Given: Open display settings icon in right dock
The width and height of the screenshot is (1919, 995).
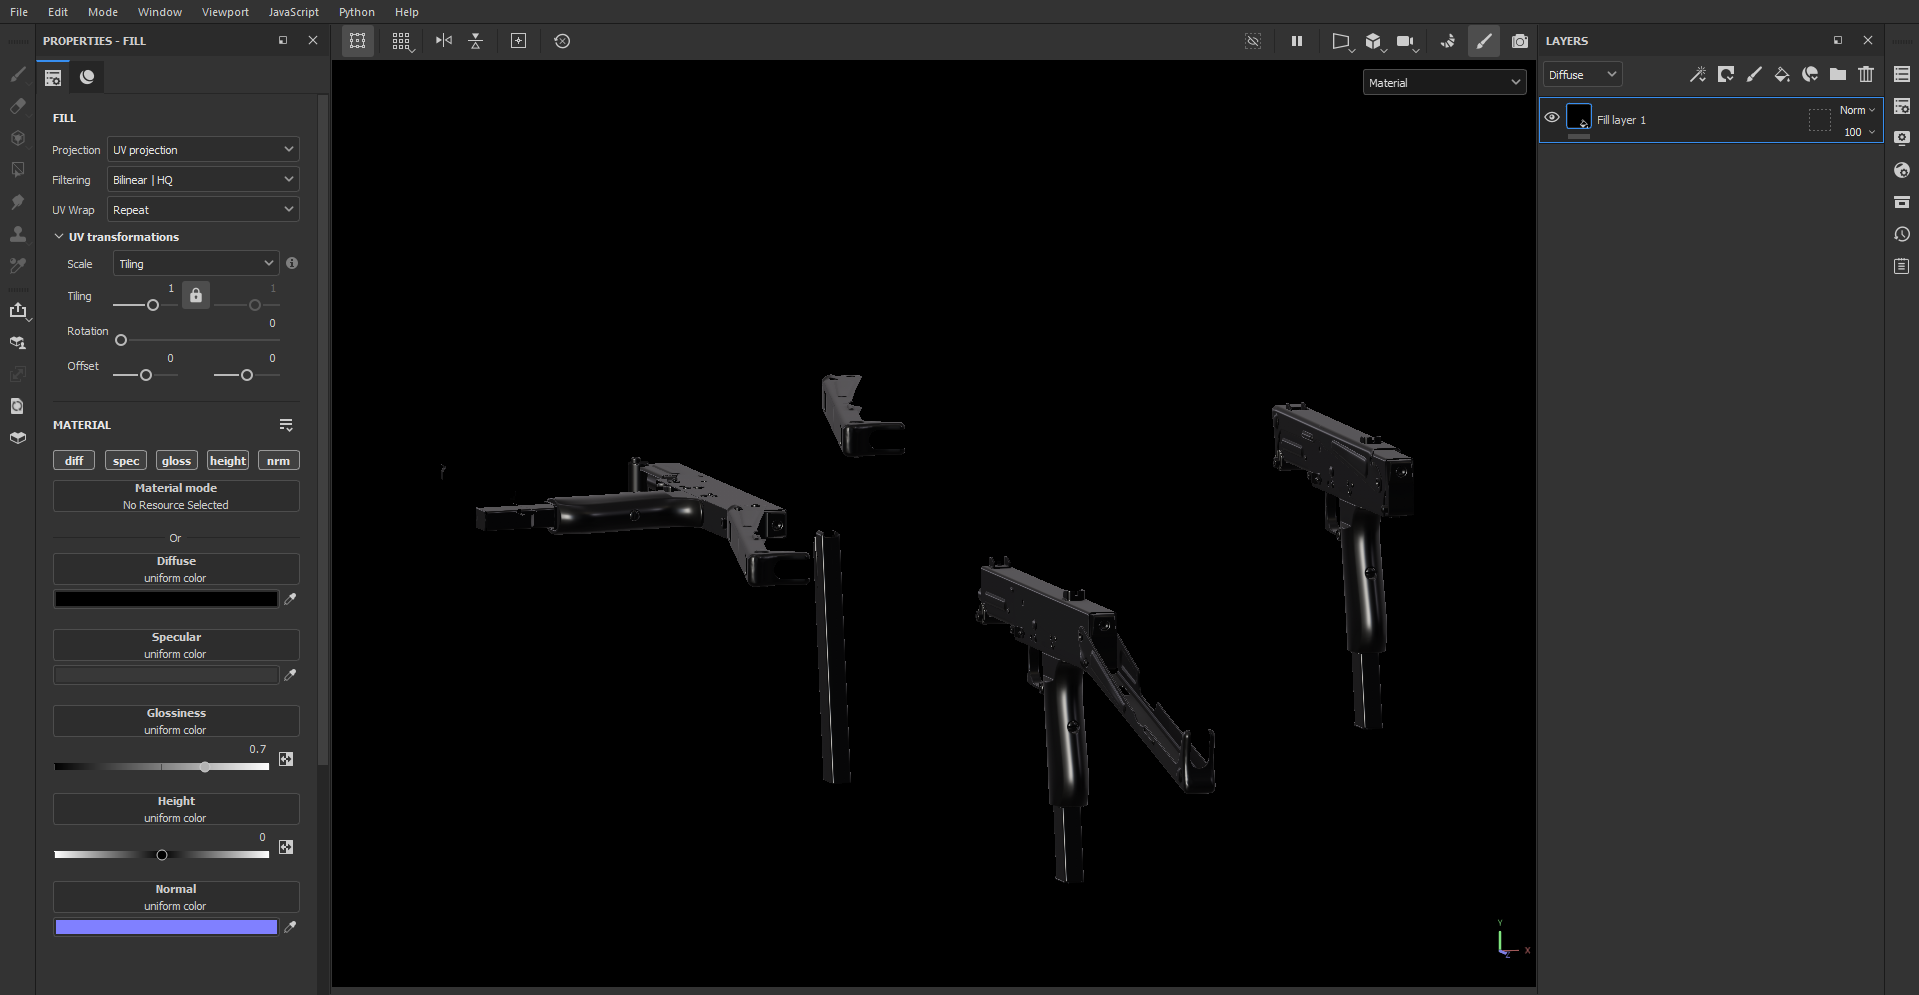Looking at the screenshot, I should coord(1902,138).
